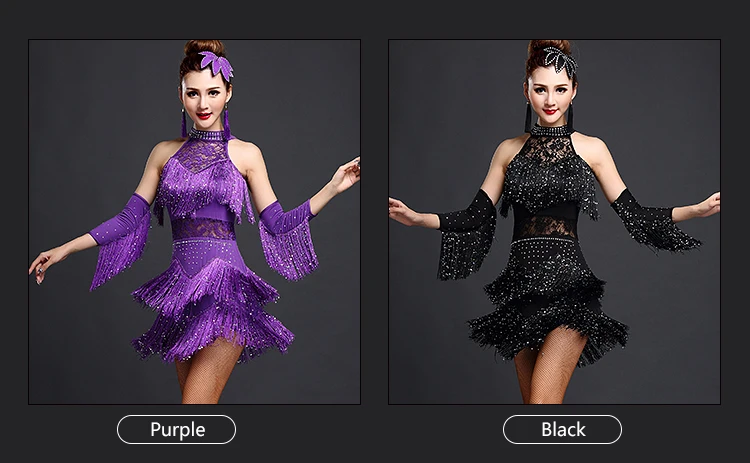Click the black dress rhinestone collar
Viewport: 750px width, 463px height.
551,130
